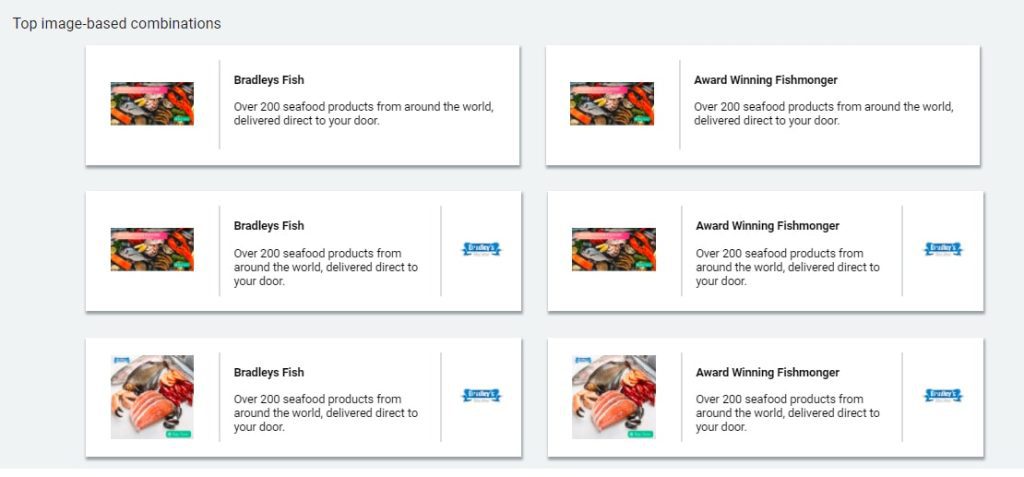Click "Award Winning Fishmonger" headline beside square salmon photo
The height and width of the screenshot is (477, 1024).
pyautogui.click(x=767, y=373)
